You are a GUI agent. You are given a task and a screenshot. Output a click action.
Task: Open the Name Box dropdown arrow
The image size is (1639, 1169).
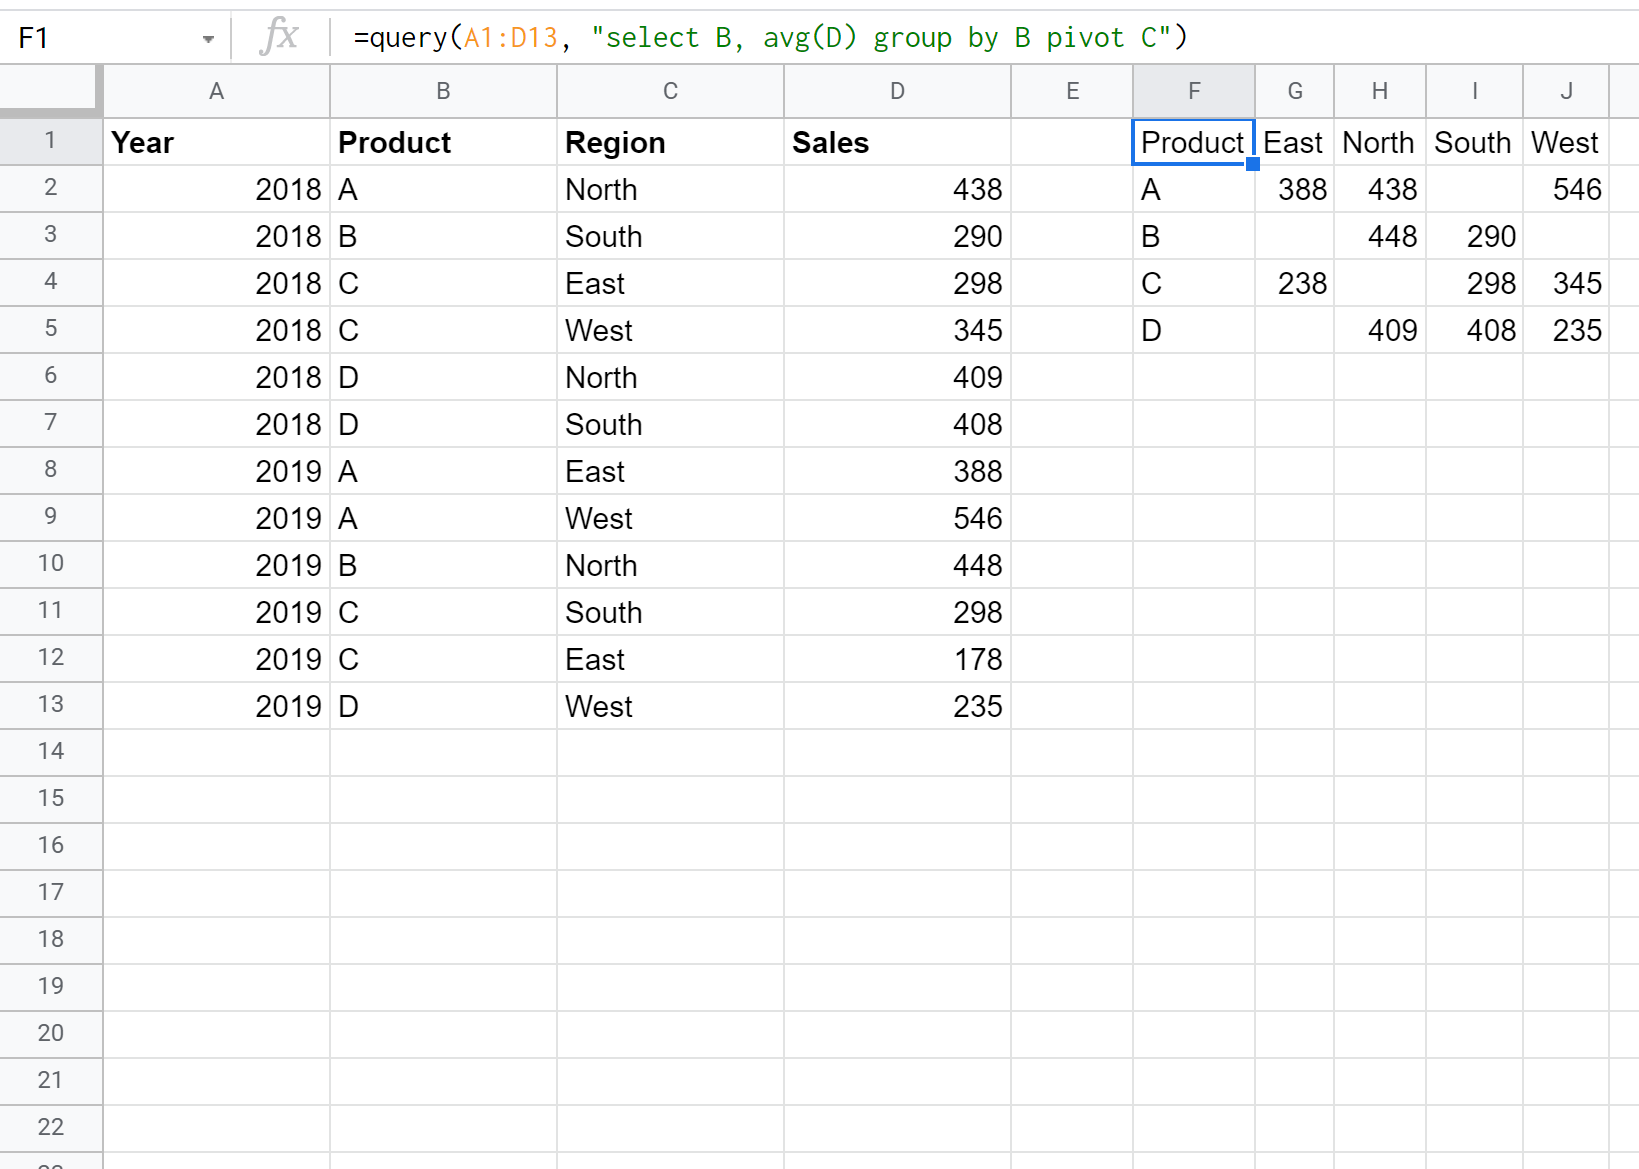(x=208, y=39)
